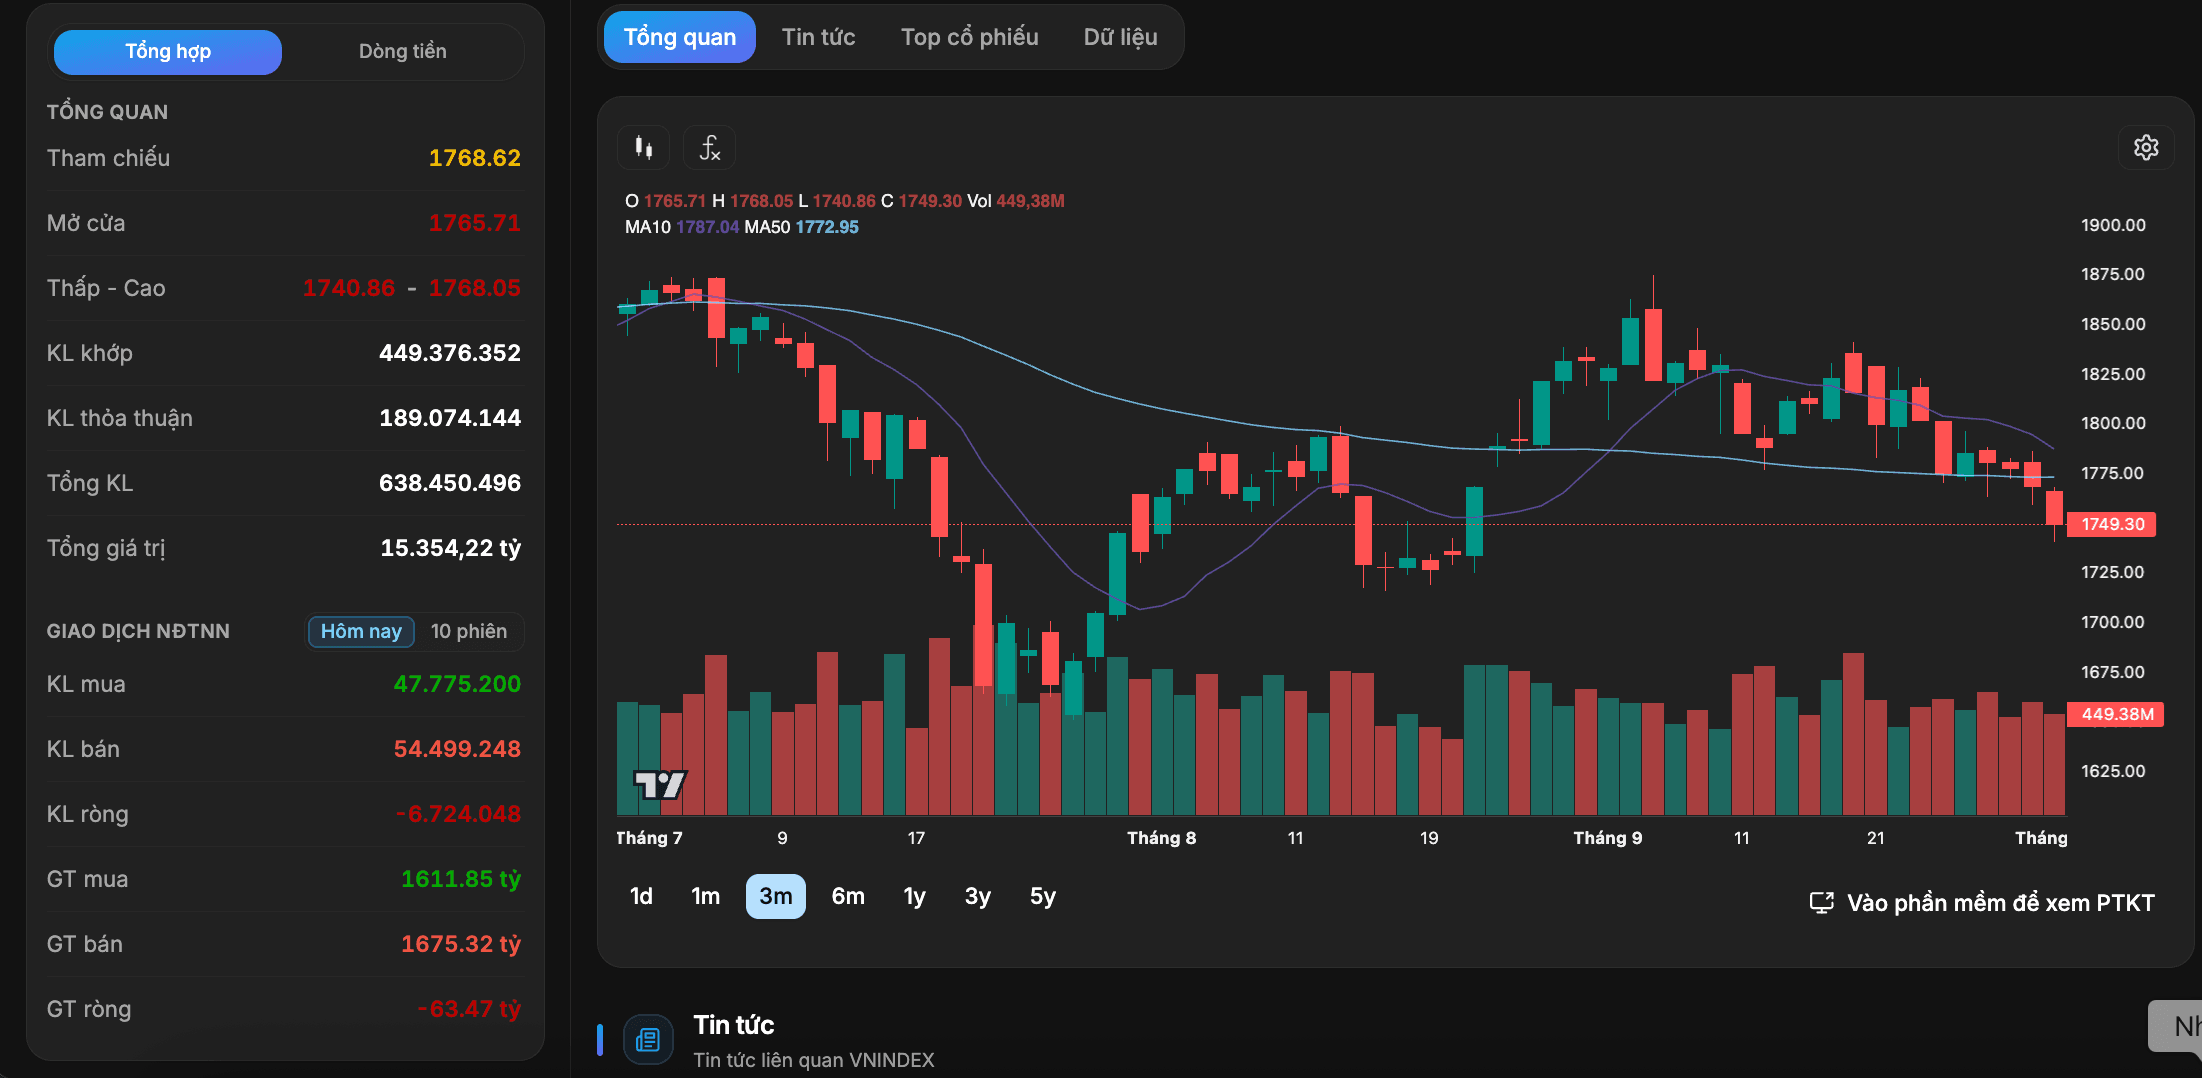Click the Tham chiếu value 1768.62
2202x1078 pixels.
474,158
